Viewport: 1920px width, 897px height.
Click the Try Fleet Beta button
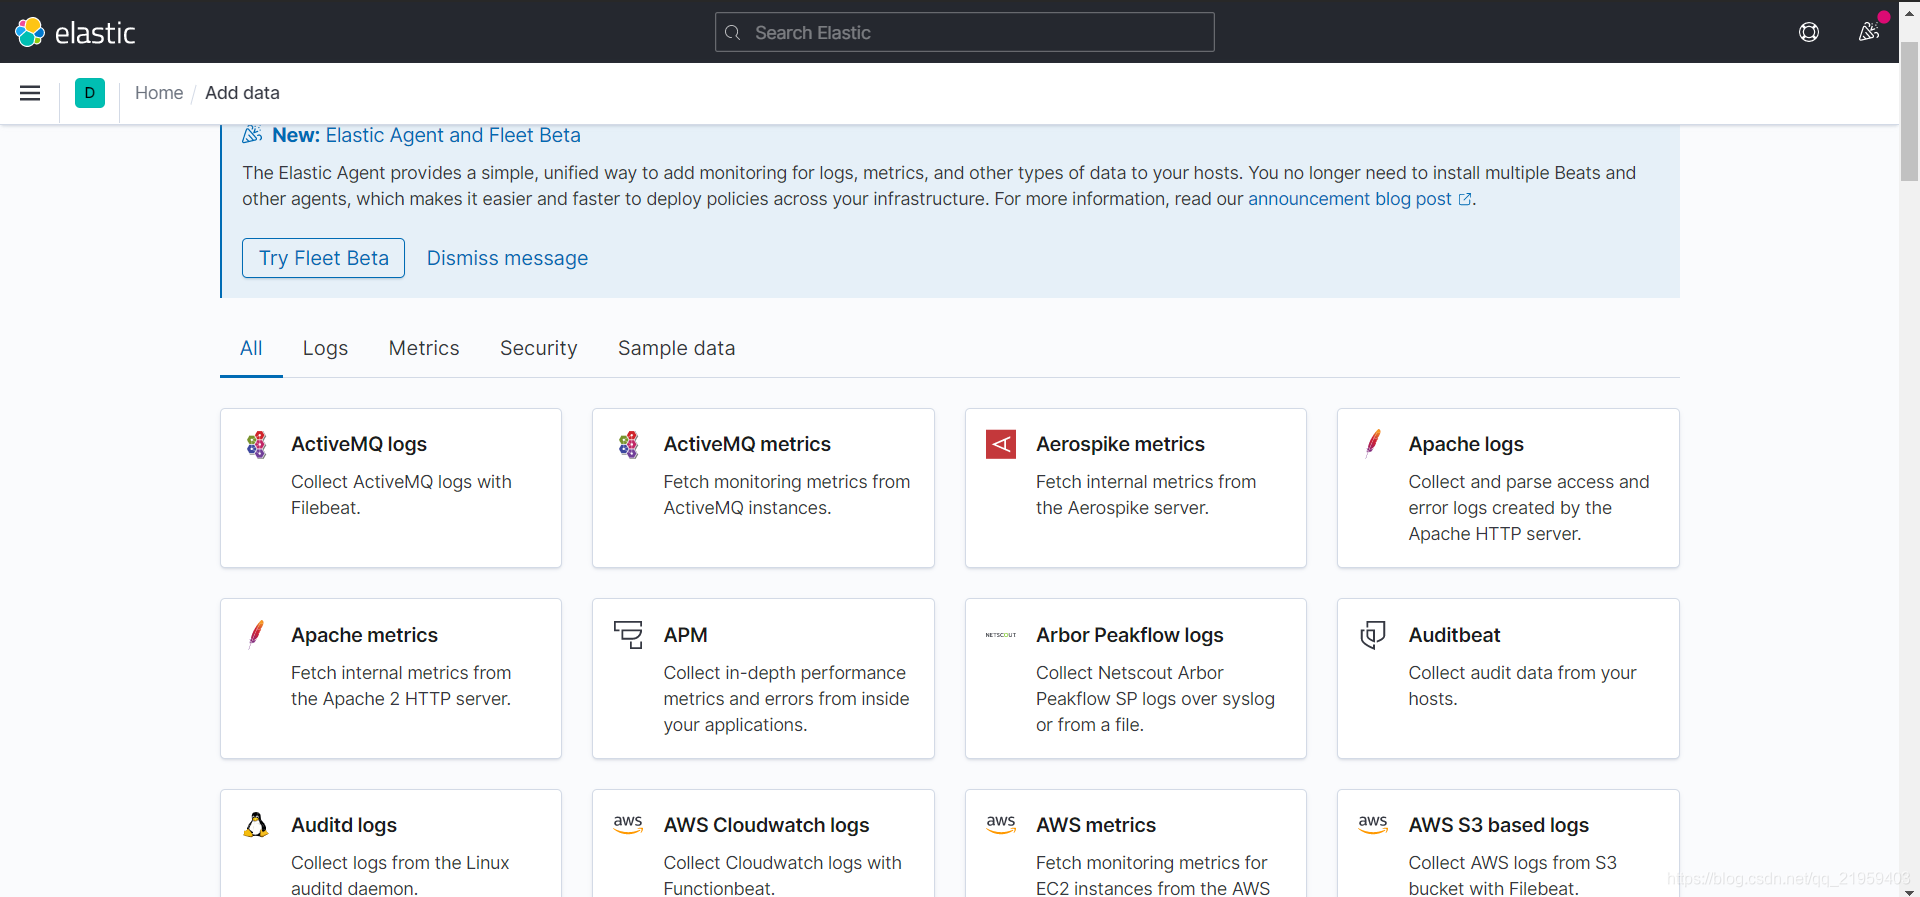pos(323,258)
